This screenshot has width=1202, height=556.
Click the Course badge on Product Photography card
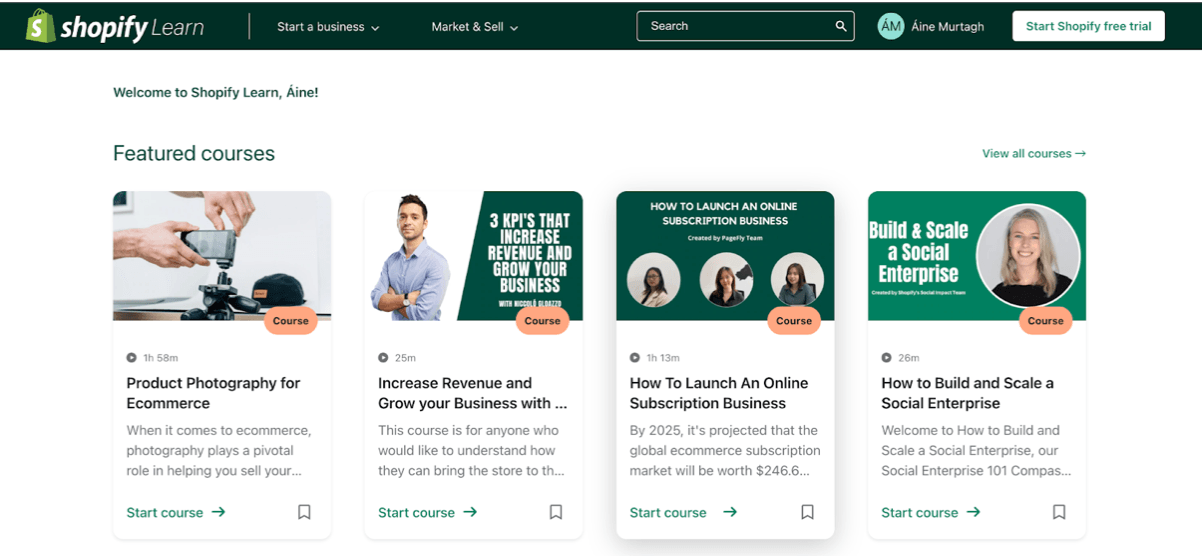[291, 321]
